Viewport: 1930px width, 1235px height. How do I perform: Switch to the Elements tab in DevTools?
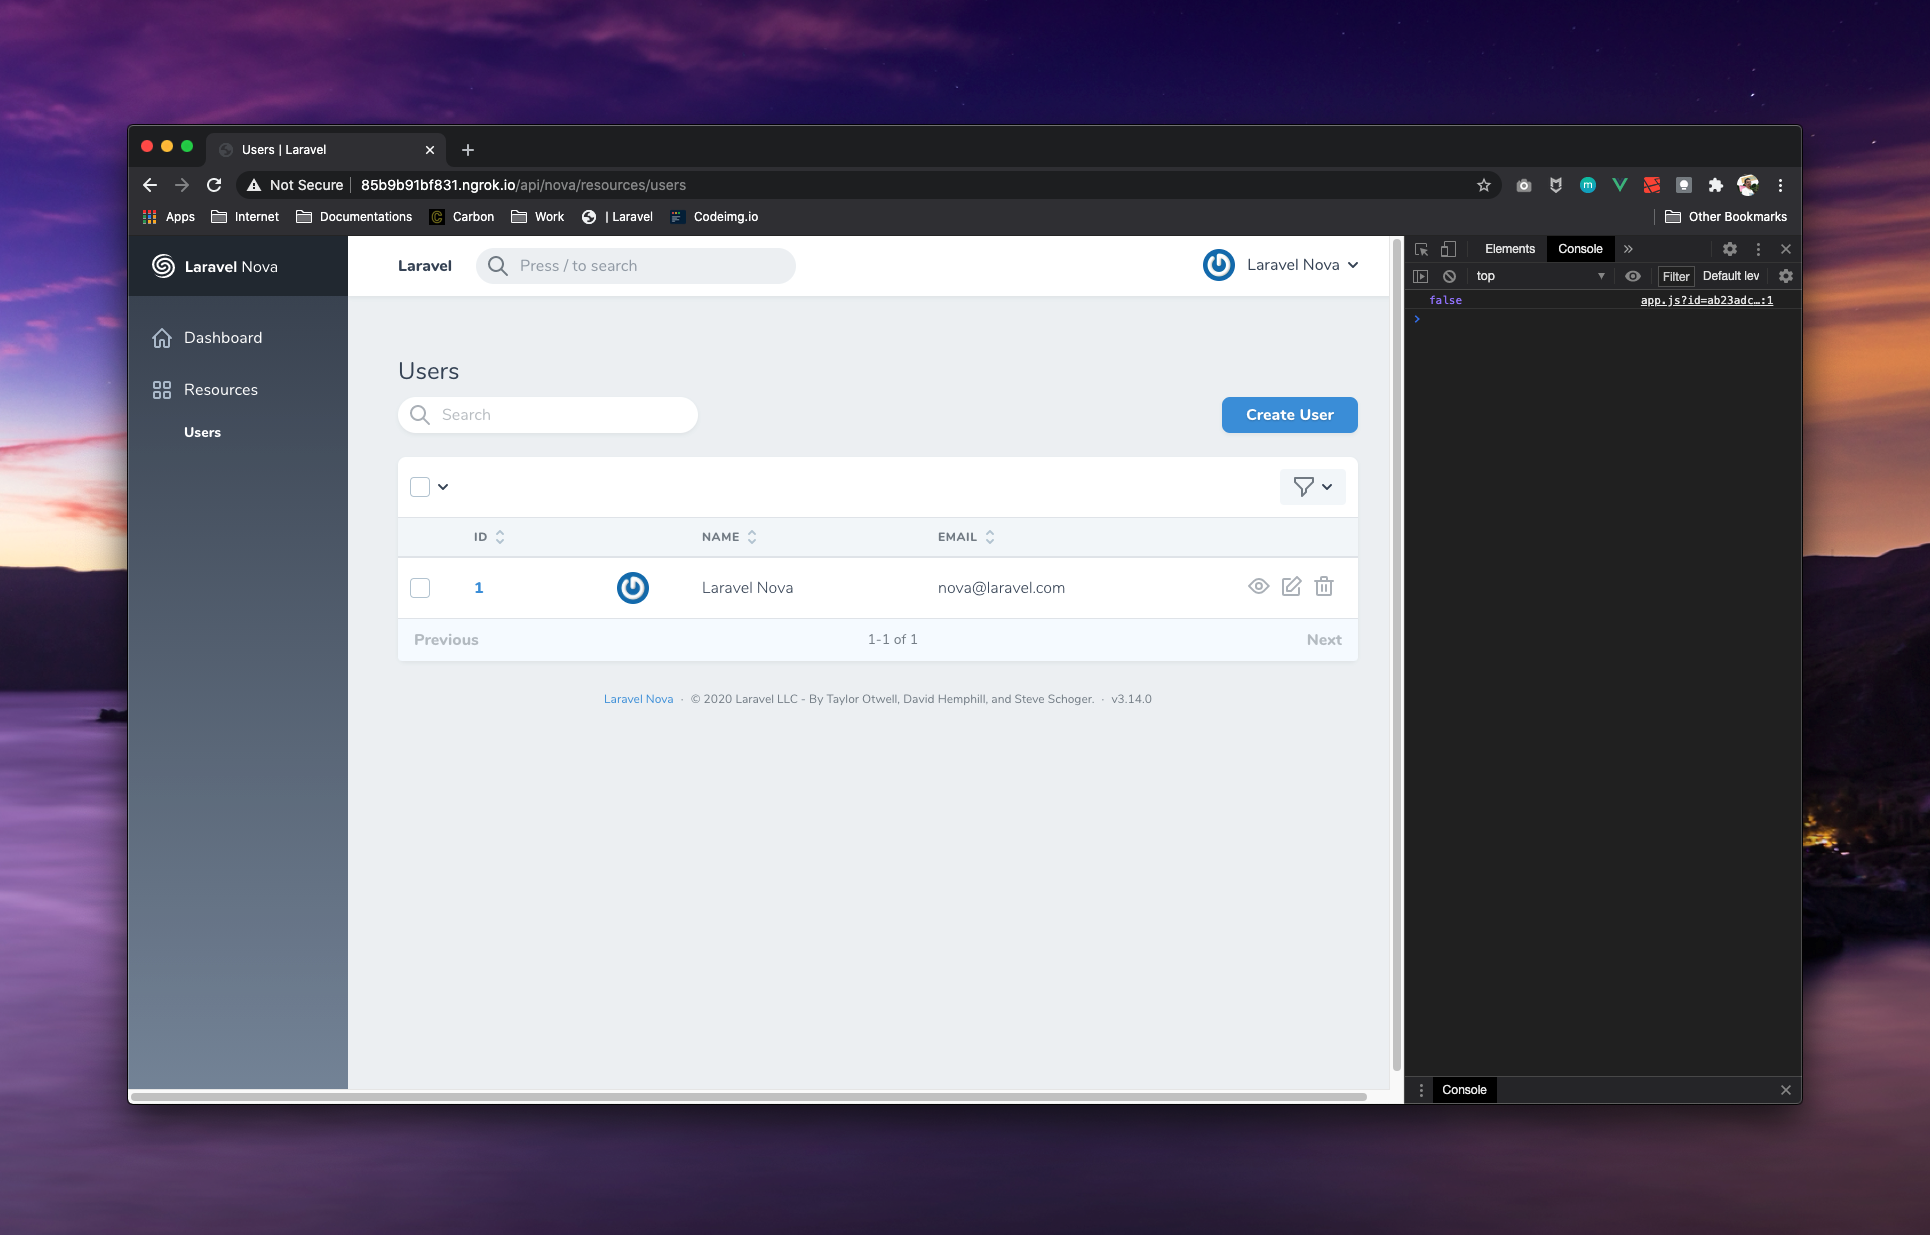point(1509,249)
